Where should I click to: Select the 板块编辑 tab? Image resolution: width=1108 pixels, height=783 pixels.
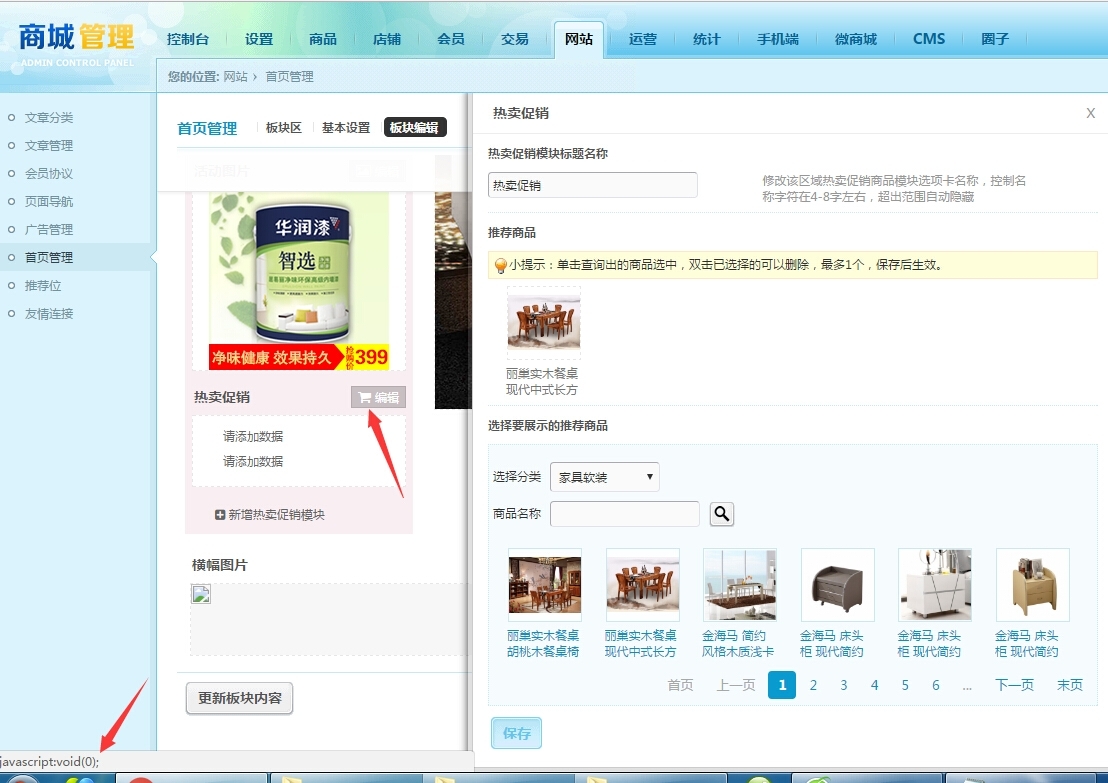point(415,127)
